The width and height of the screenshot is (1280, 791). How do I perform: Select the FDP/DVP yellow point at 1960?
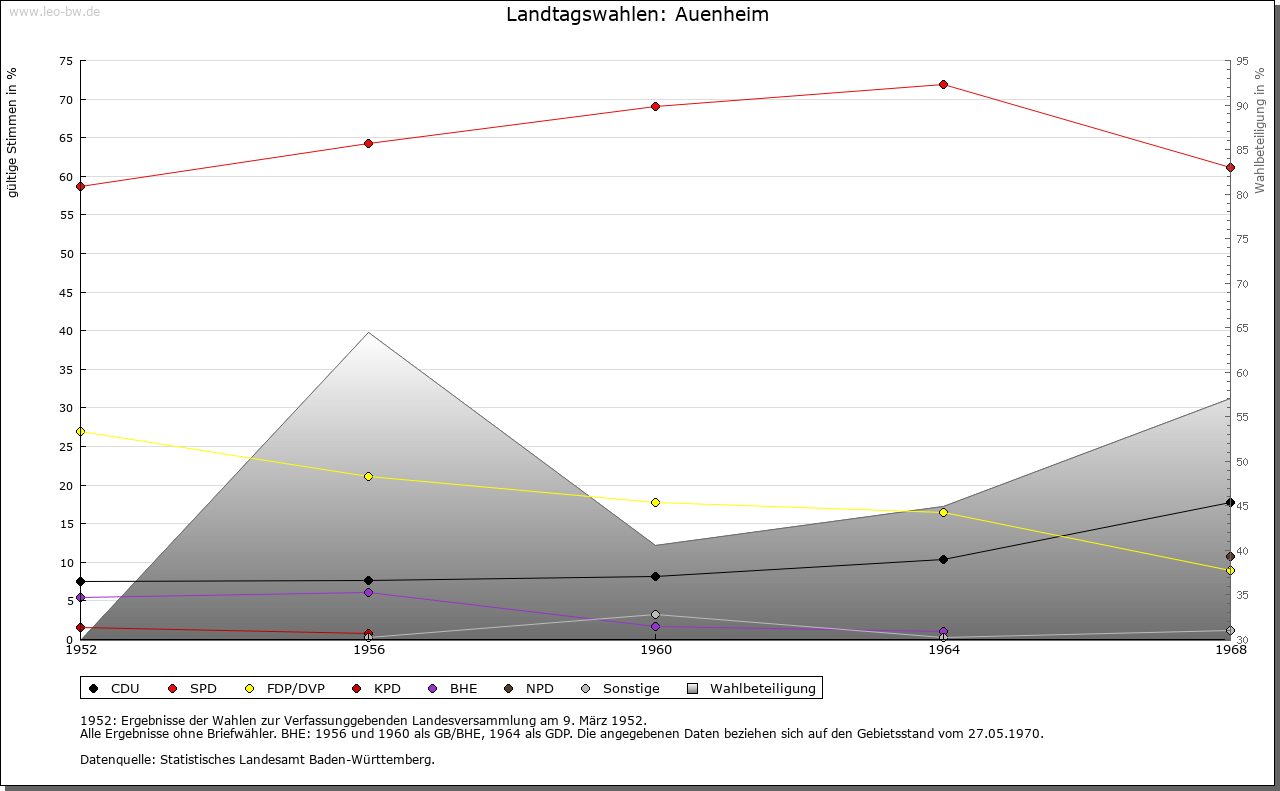tap(655, 502)
